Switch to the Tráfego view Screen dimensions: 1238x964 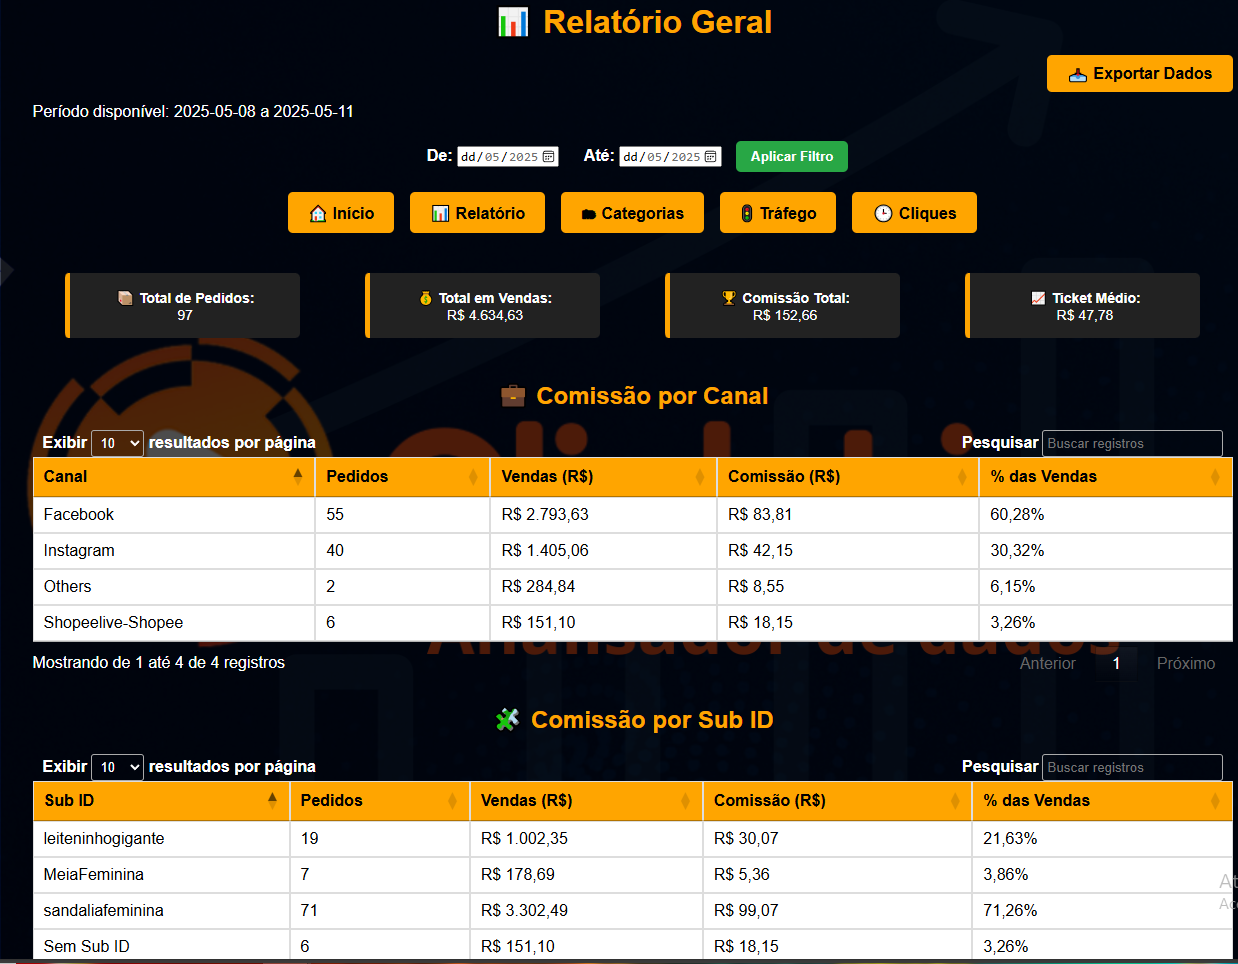click(x=777, y=213)
